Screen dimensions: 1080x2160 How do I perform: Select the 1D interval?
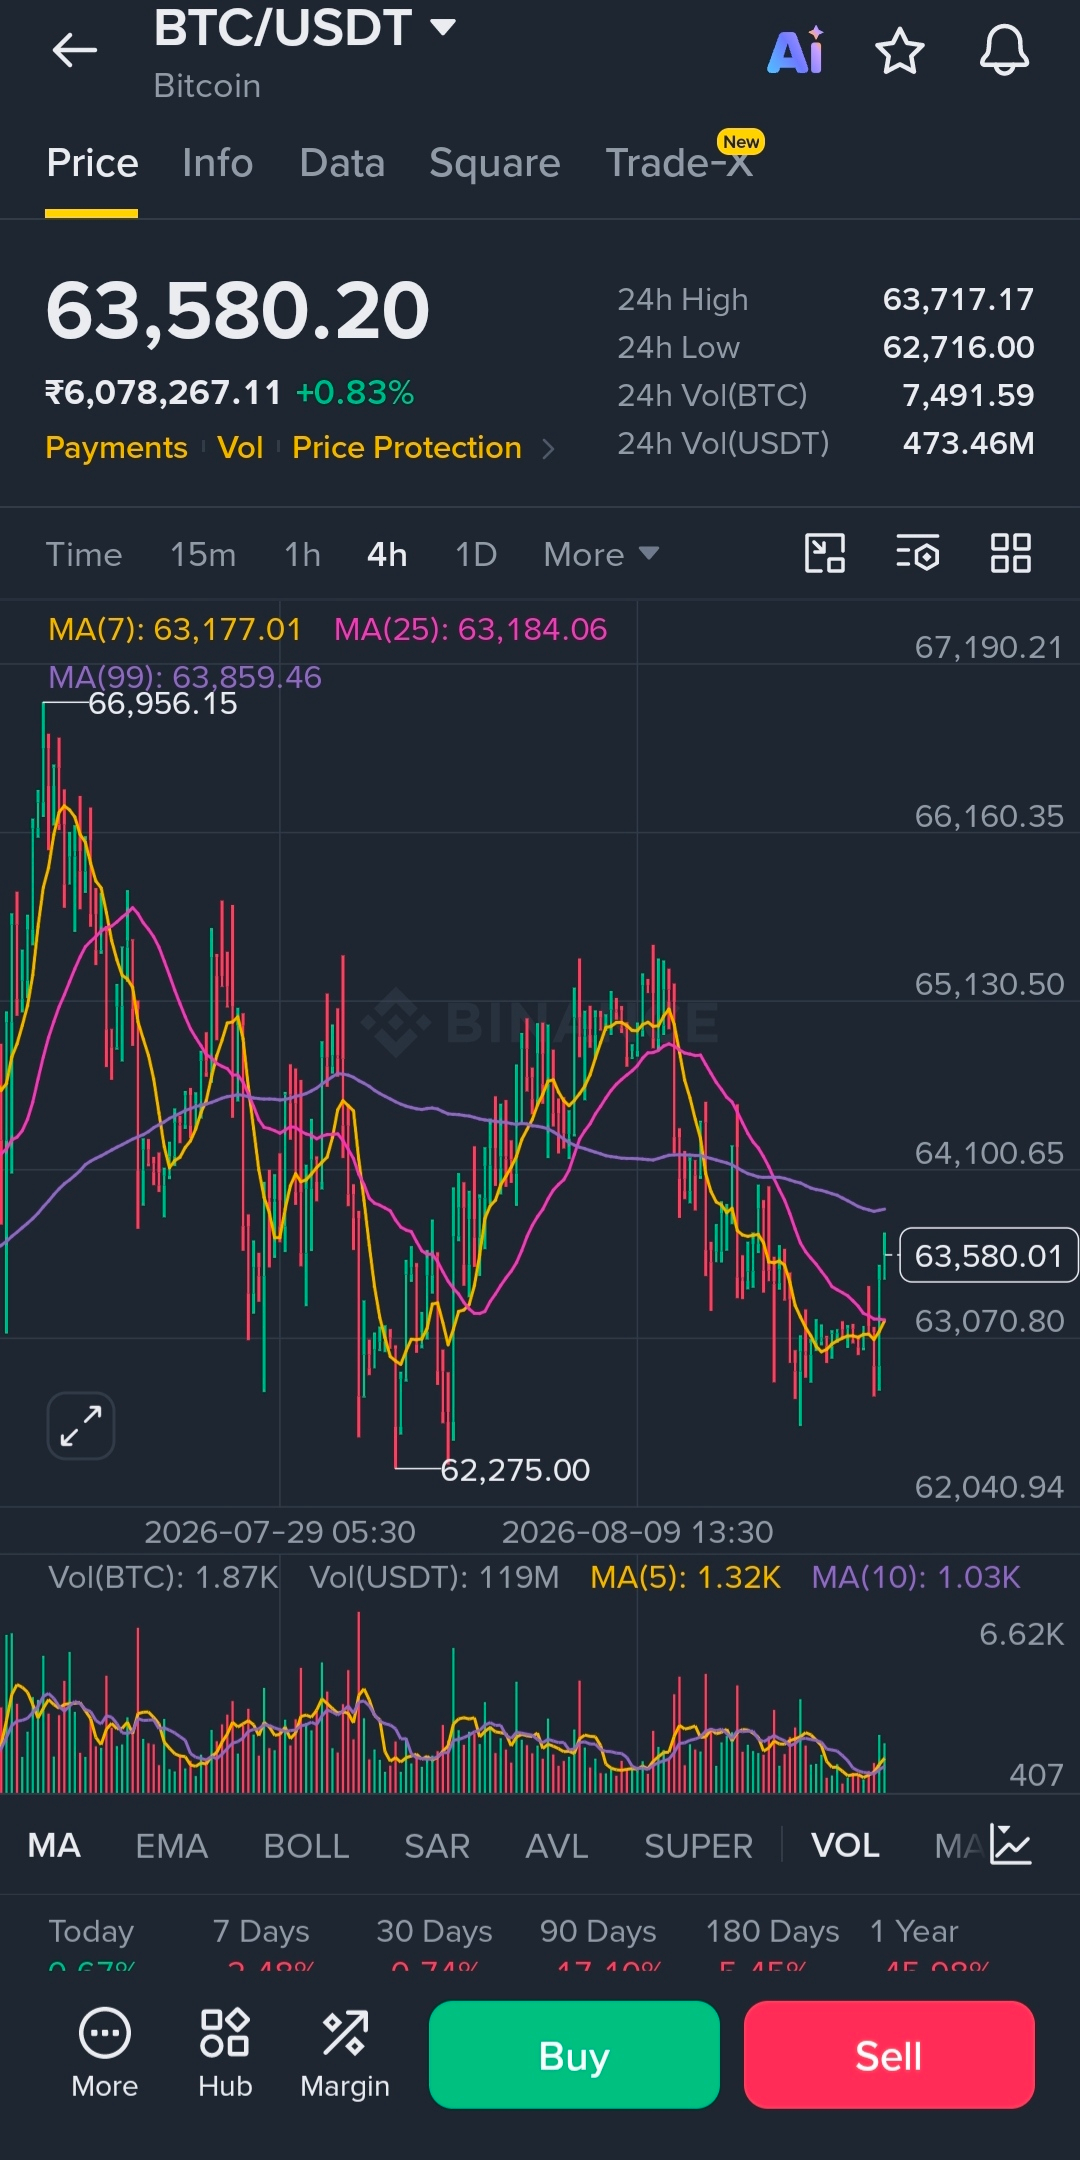tap(476, 554)
